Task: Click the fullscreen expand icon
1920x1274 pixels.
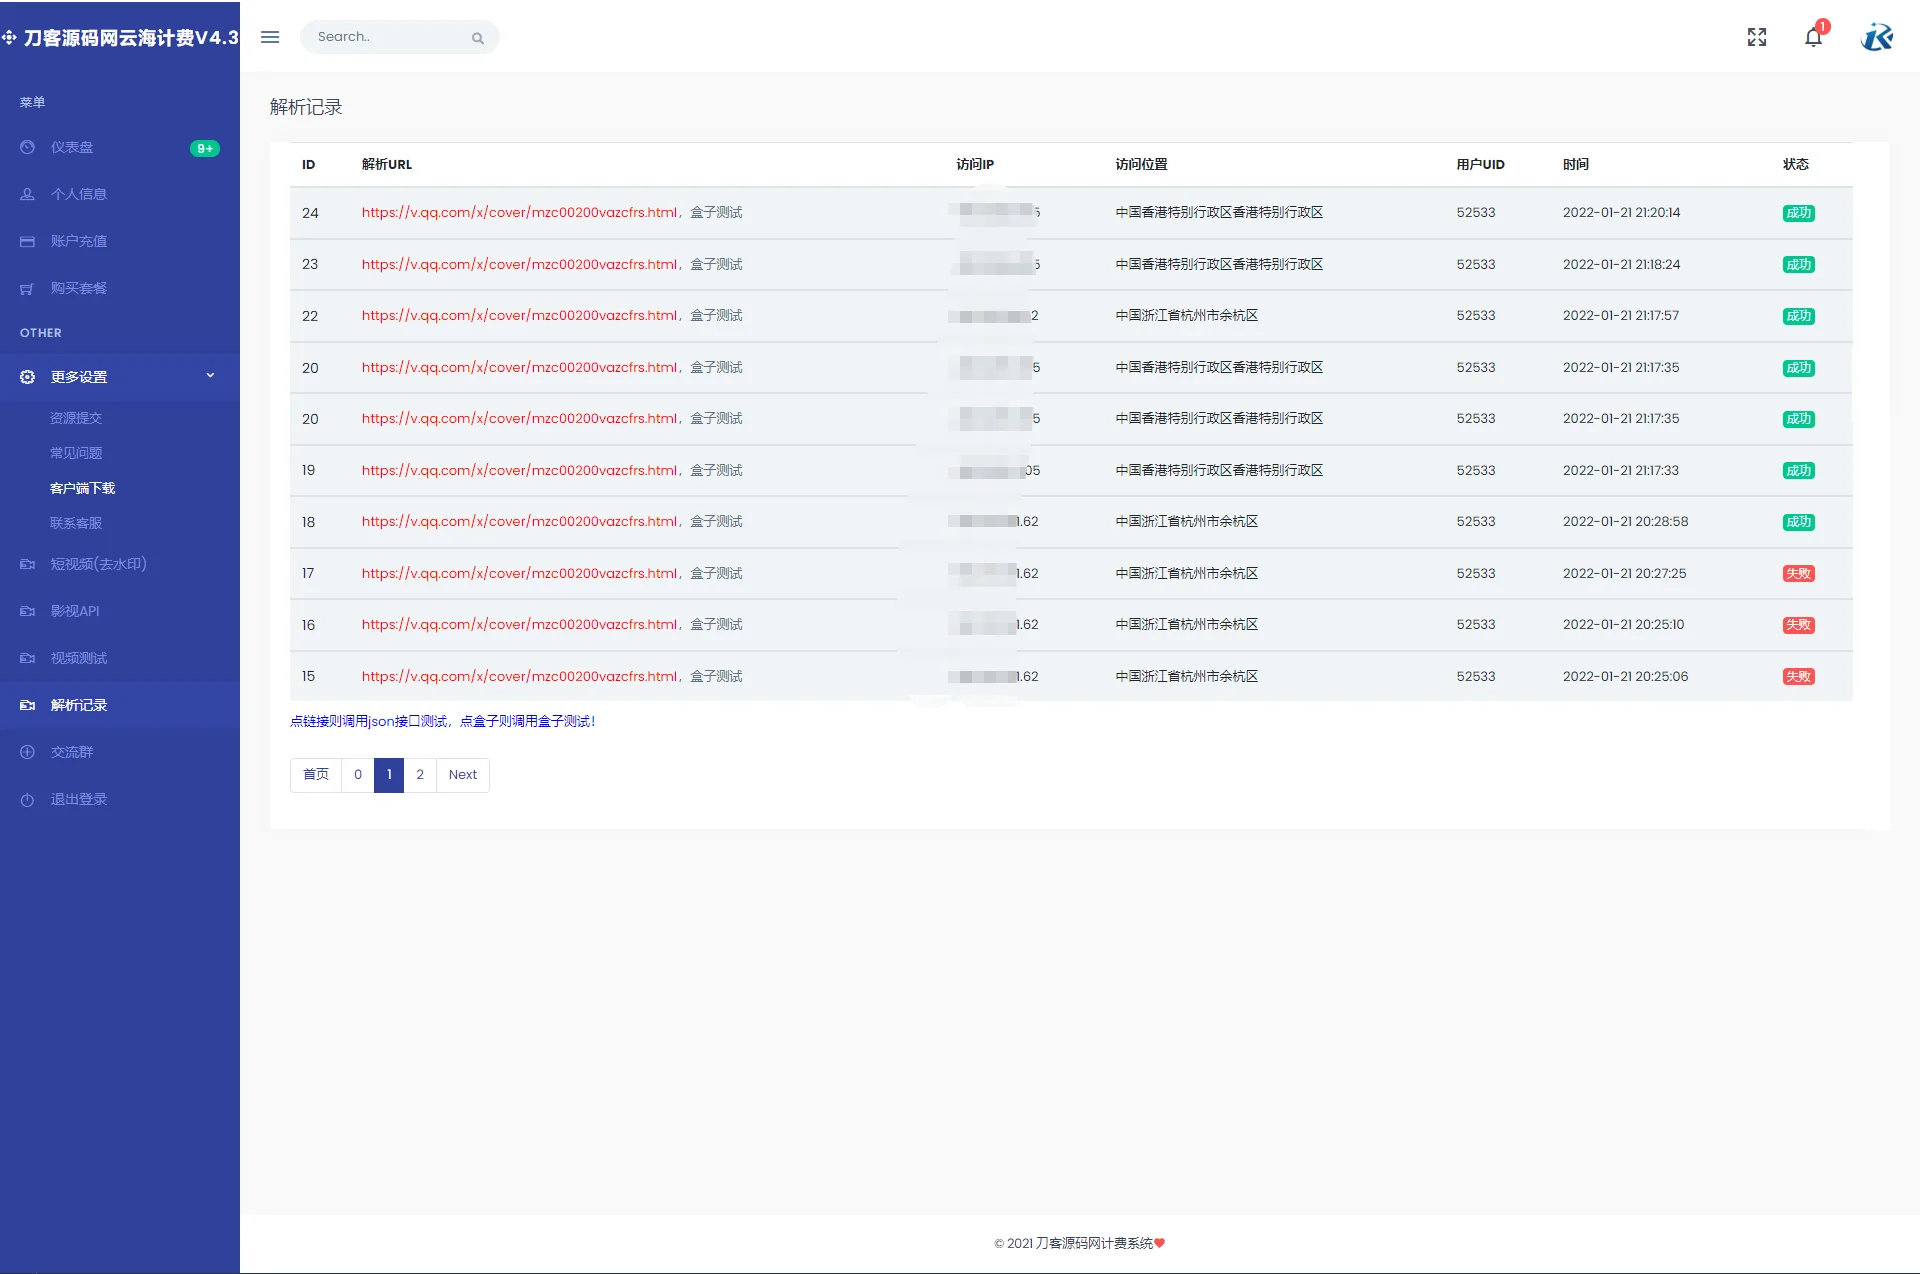Action: [1757, 37]
